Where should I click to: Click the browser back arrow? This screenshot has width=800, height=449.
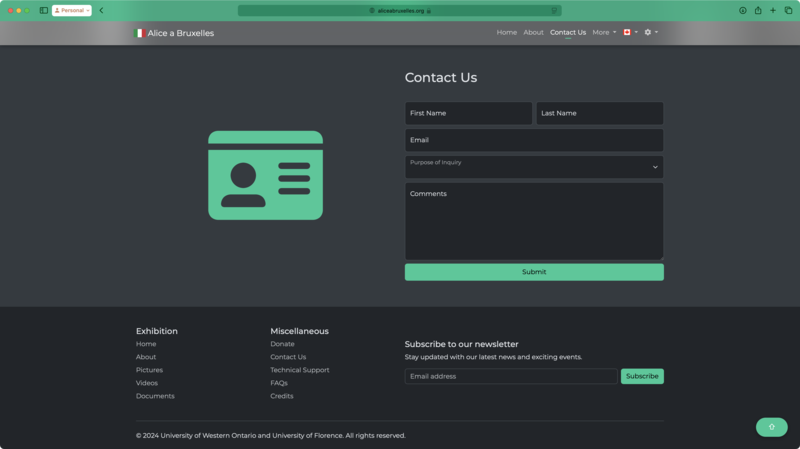(x=101, y=10)
